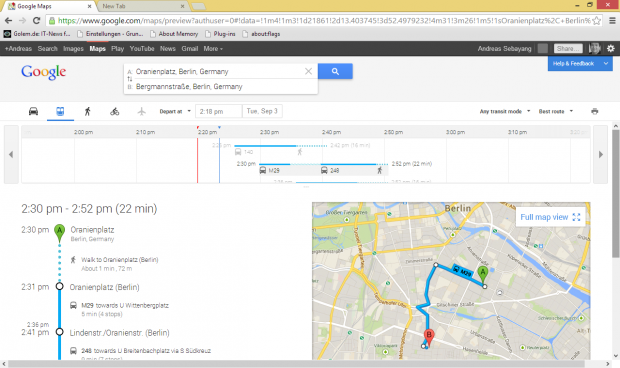This screenshot has width=620, height=368.
Task: Select the M29 bus segment in timeline
Action: [270, 170]
